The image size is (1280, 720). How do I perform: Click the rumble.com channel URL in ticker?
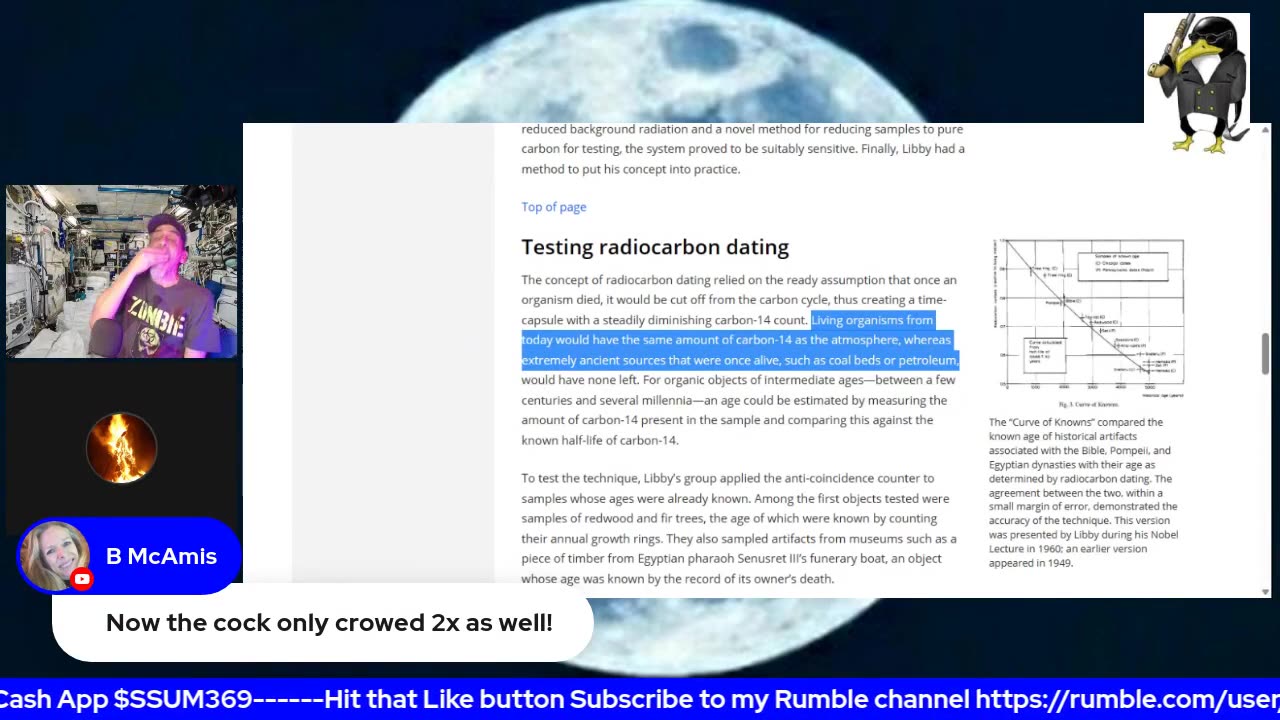coord(1127,699)
